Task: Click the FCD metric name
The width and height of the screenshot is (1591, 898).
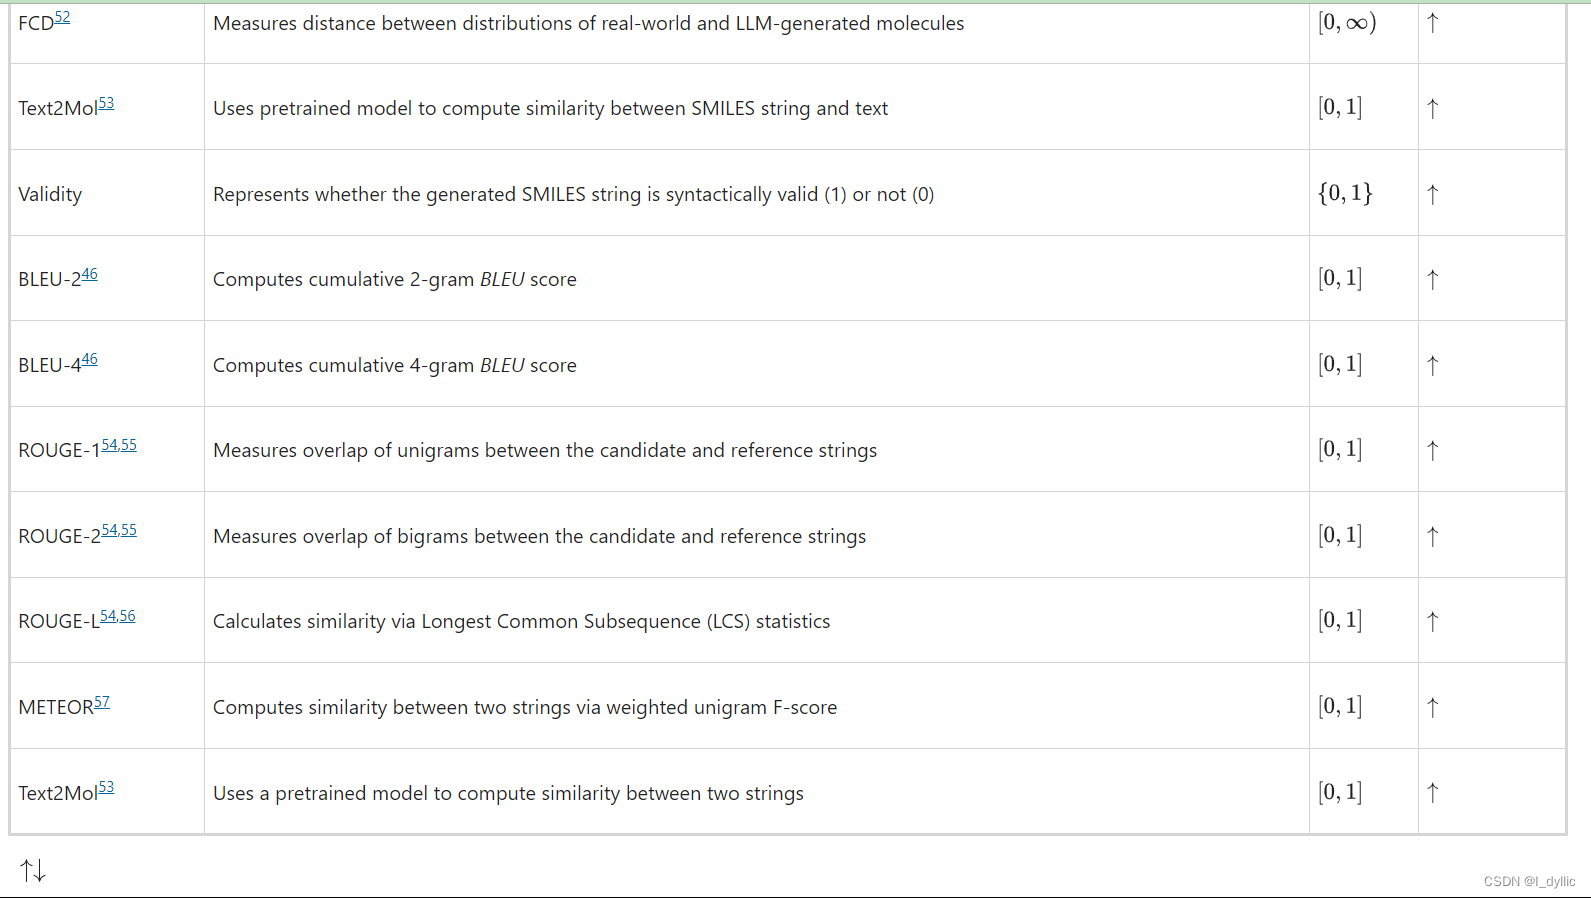Action: 36,23
